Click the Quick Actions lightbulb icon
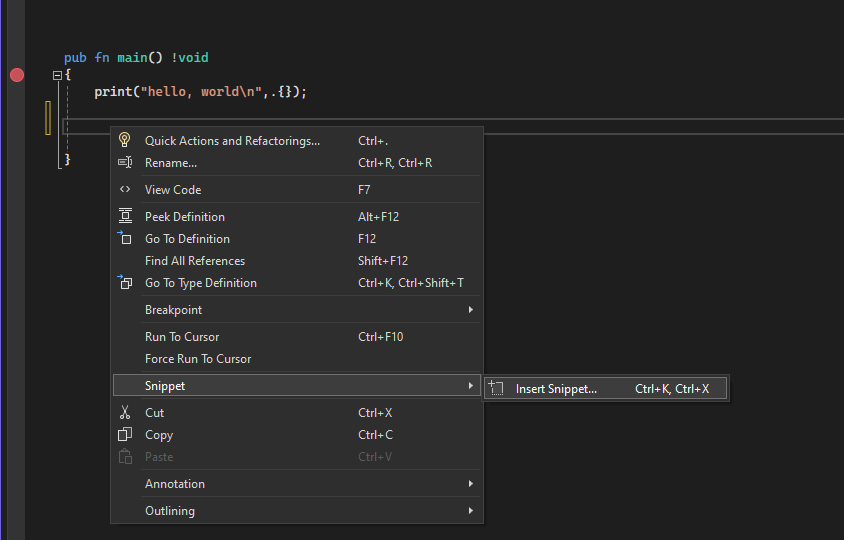844x540 pixels. 125,140
